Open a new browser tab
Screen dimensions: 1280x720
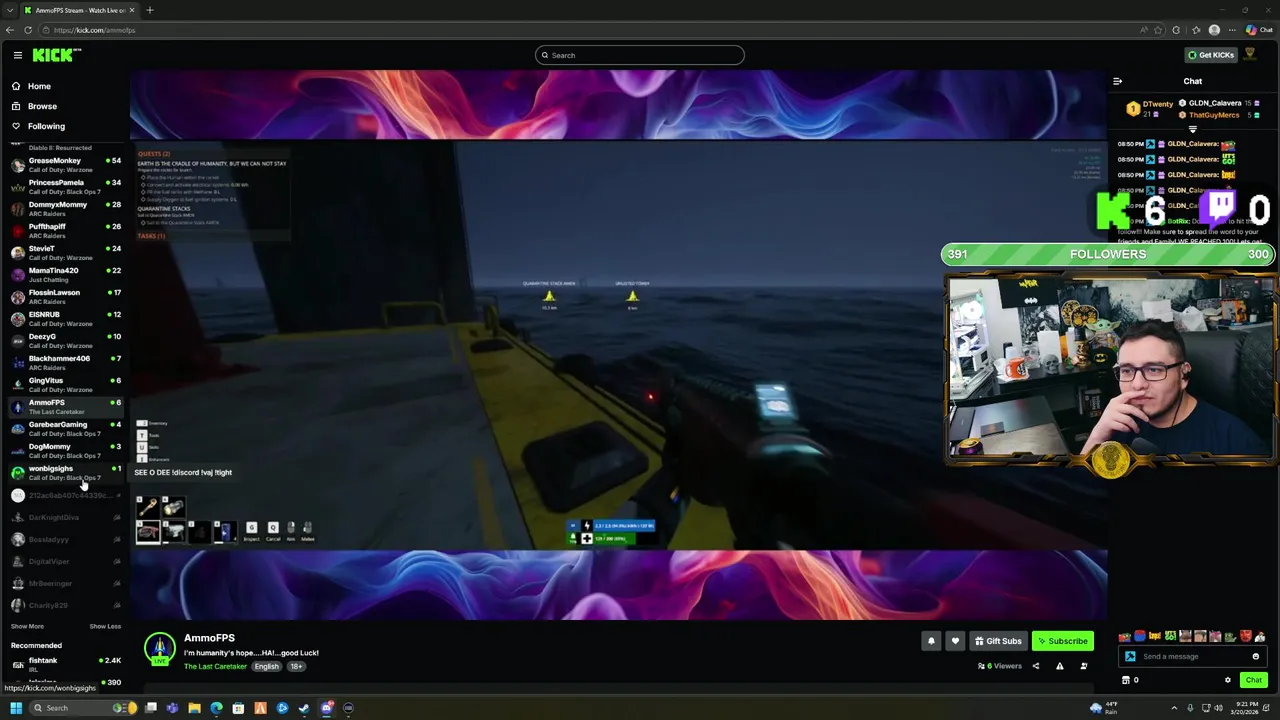[x=150, y=10]
